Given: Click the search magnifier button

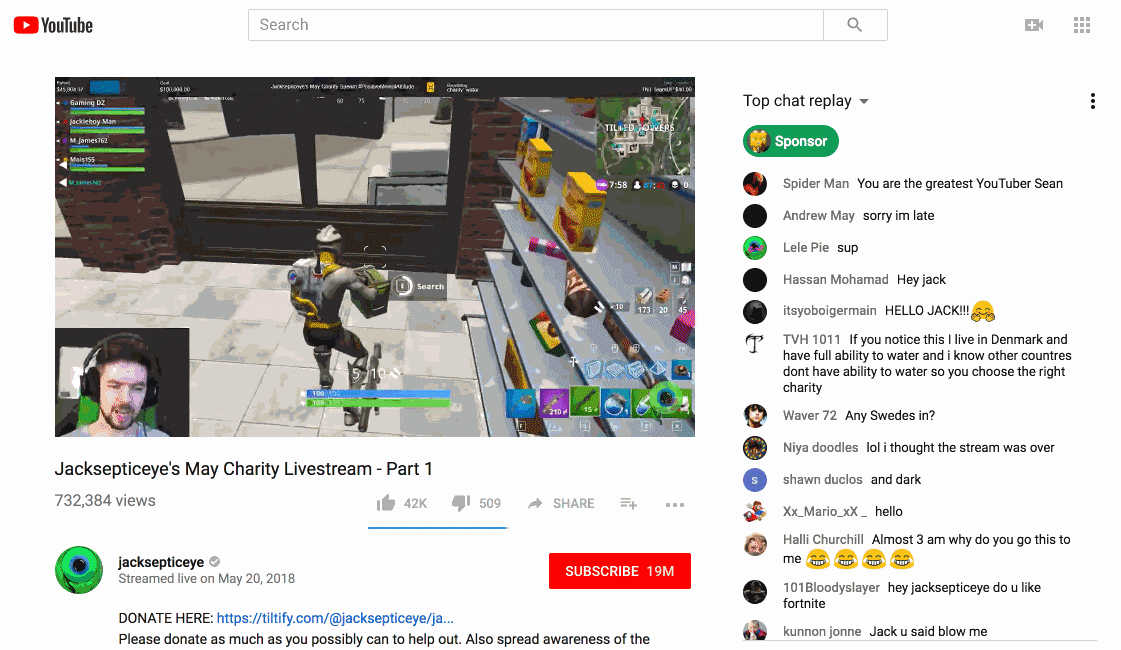Looking at the screenshot, I should click(x=855, y=25).
